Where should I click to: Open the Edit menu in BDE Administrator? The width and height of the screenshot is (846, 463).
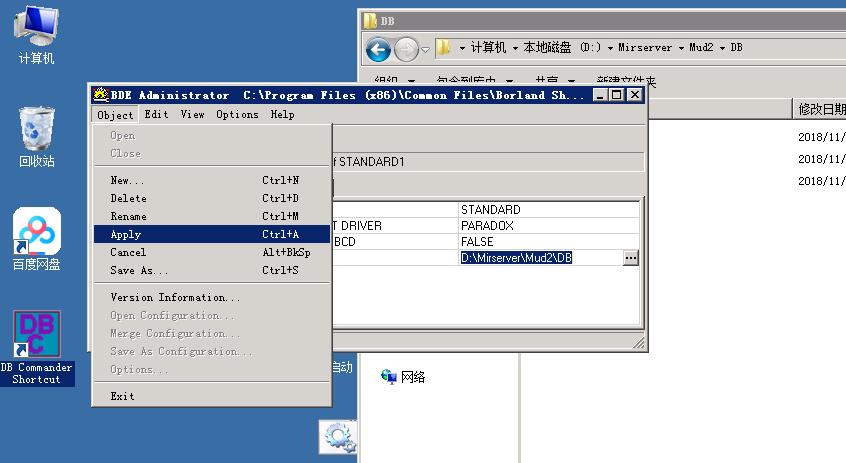click(156, 114)
